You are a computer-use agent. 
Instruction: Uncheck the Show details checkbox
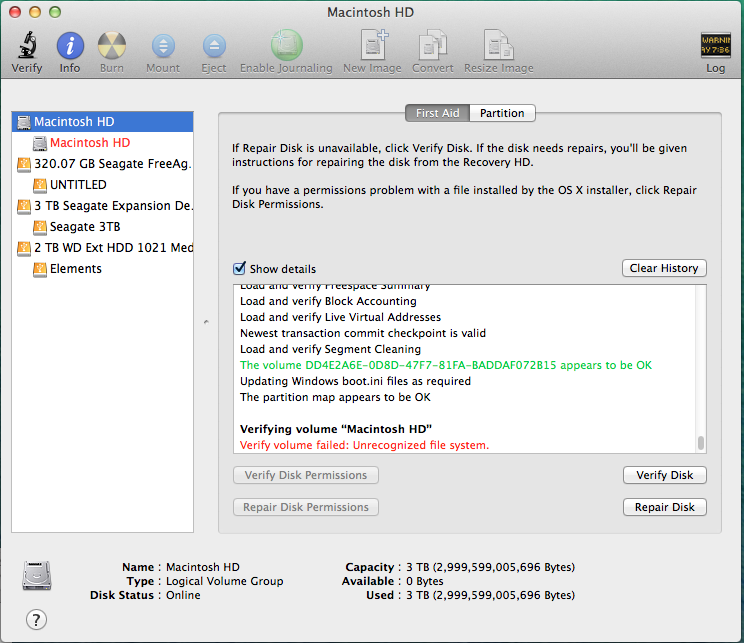point(239,269)
